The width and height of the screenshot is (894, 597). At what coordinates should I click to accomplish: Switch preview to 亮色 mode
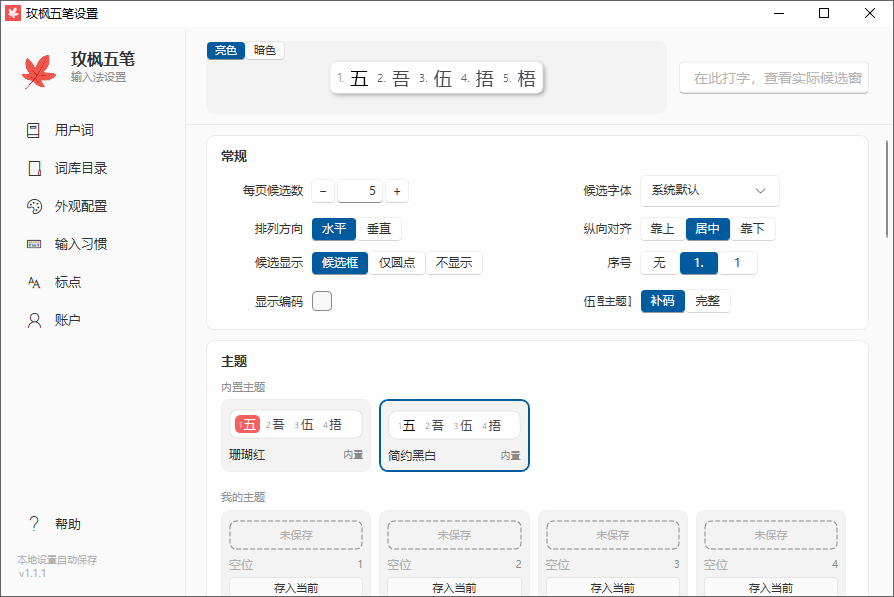[226, 50]
